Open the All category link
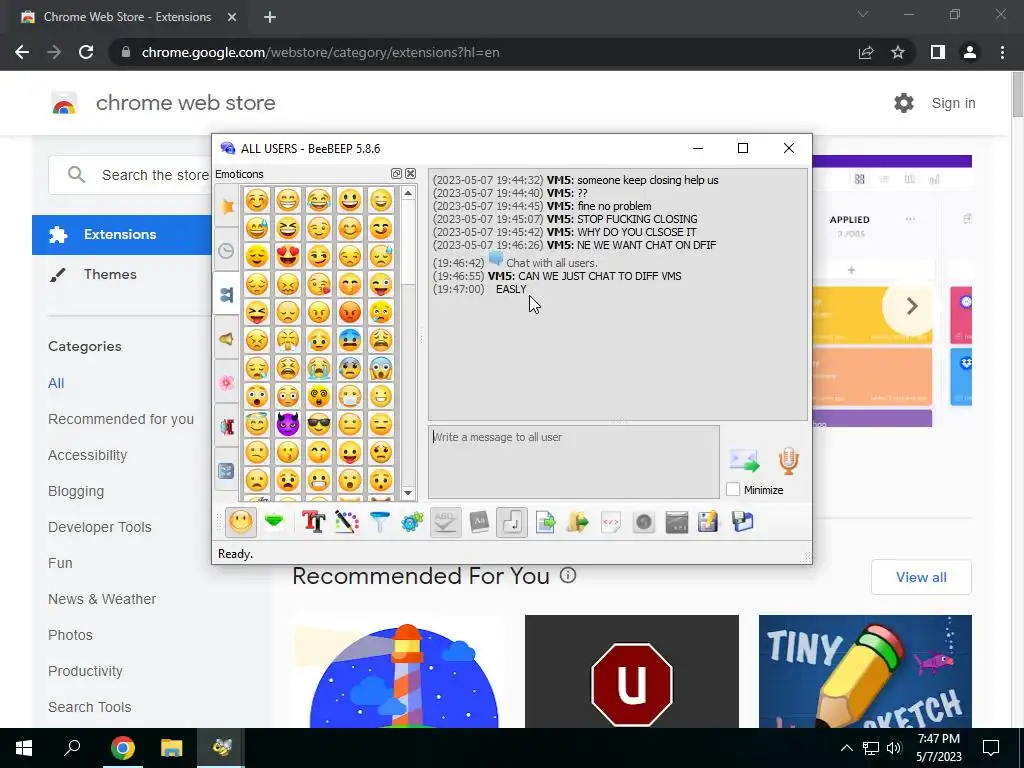Image resolution: width=1024 pixels, height=768 pixels. tap(56, 383)
